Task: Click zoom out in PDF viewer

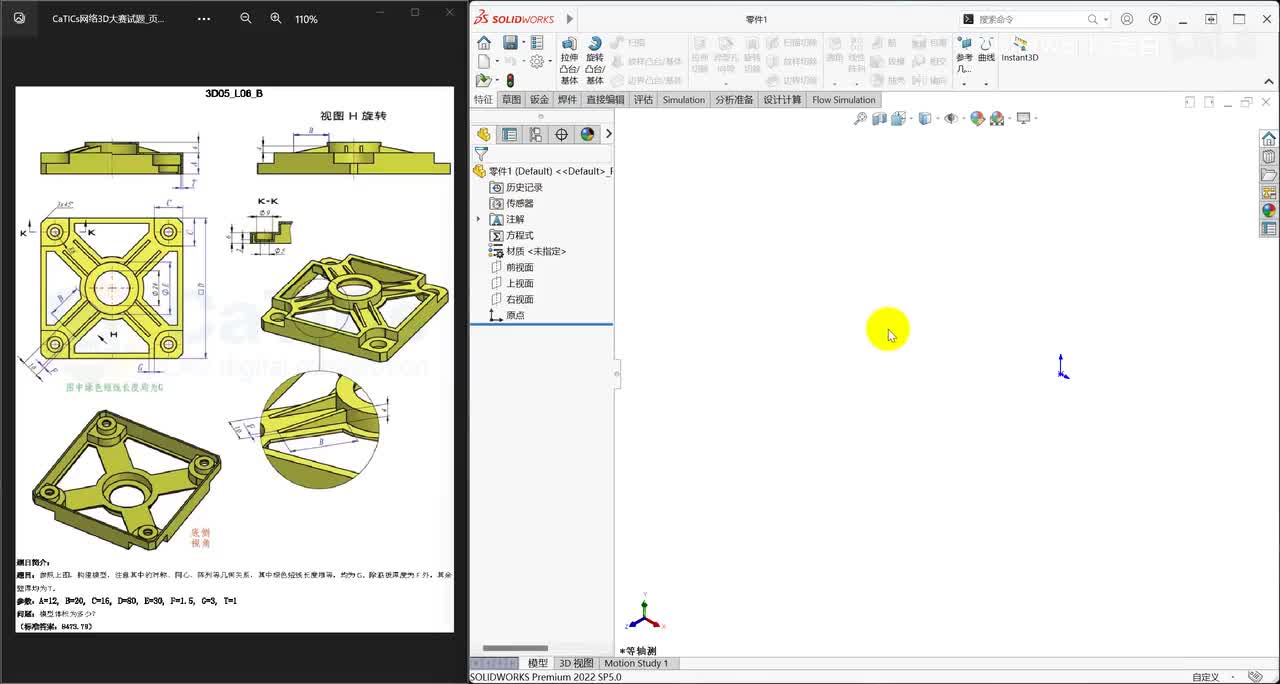Action: pos(246,19)
